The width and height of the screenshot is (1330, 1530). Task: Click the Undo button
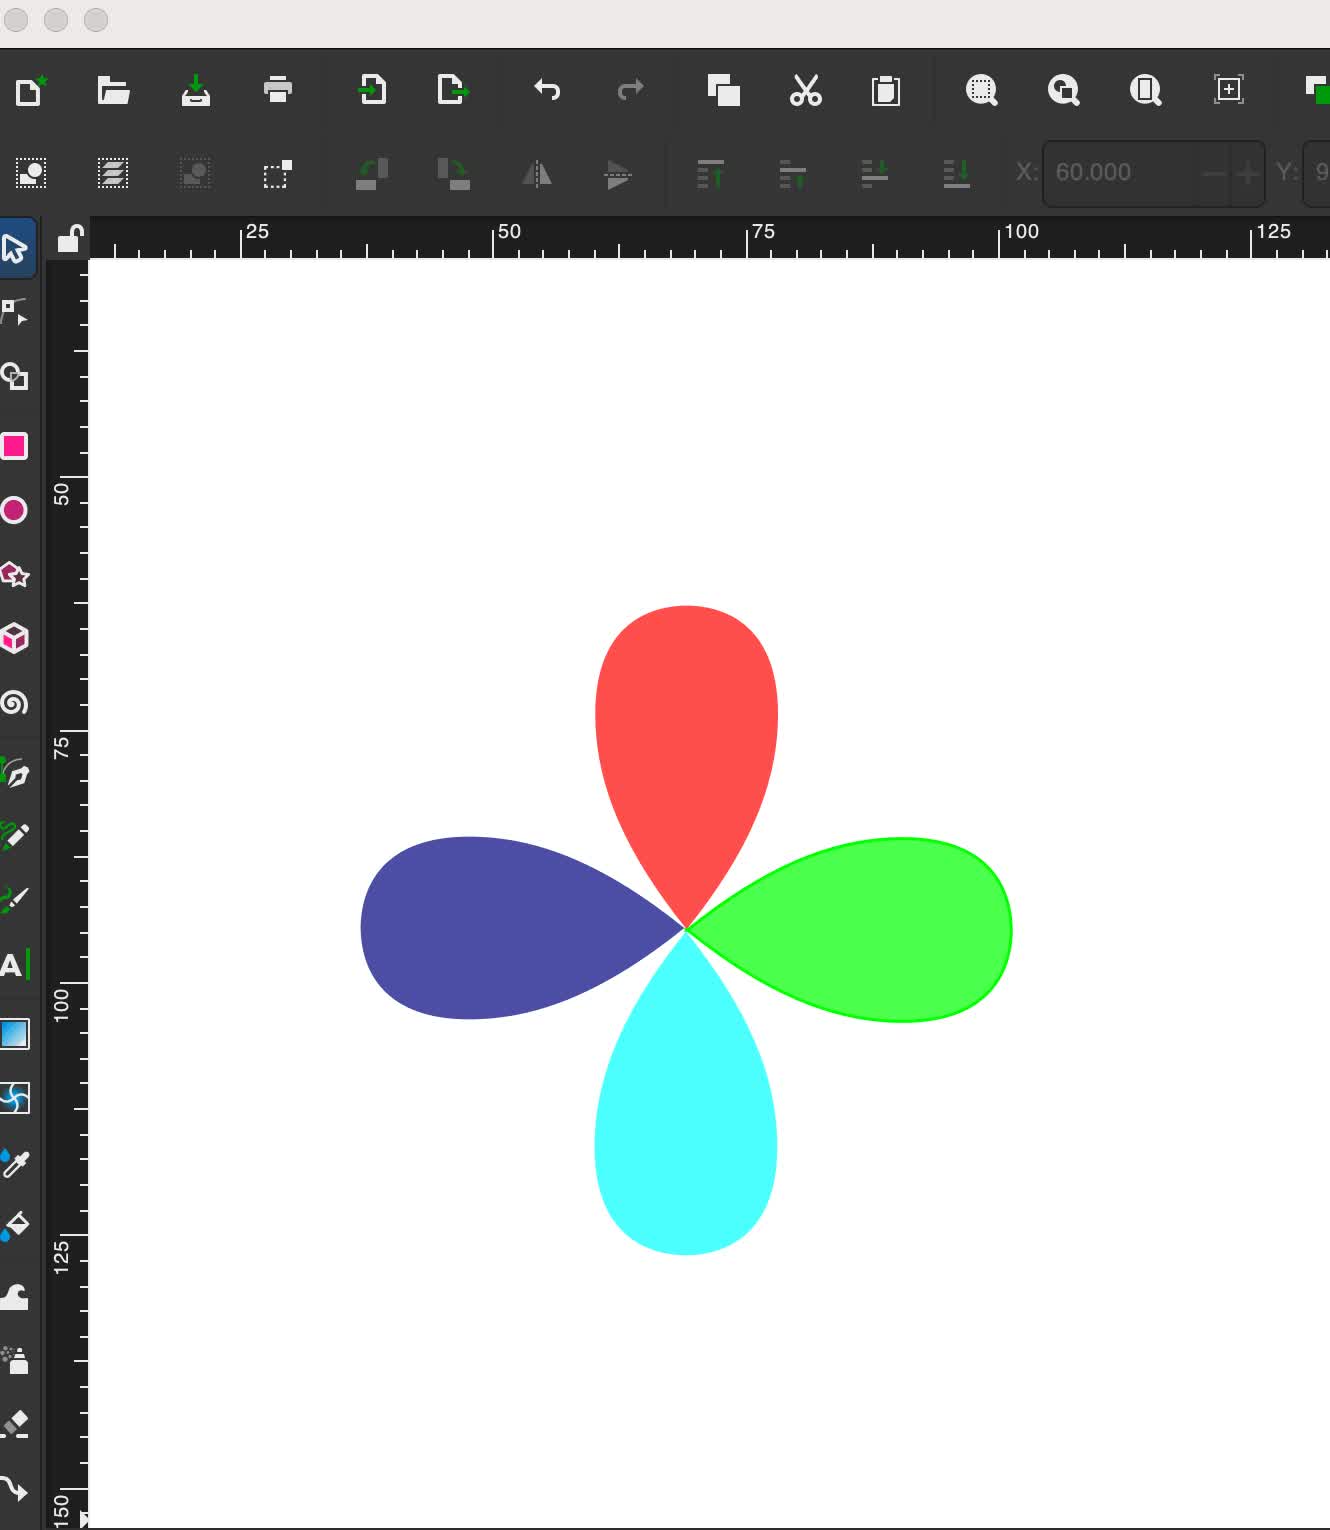[547, 90]
